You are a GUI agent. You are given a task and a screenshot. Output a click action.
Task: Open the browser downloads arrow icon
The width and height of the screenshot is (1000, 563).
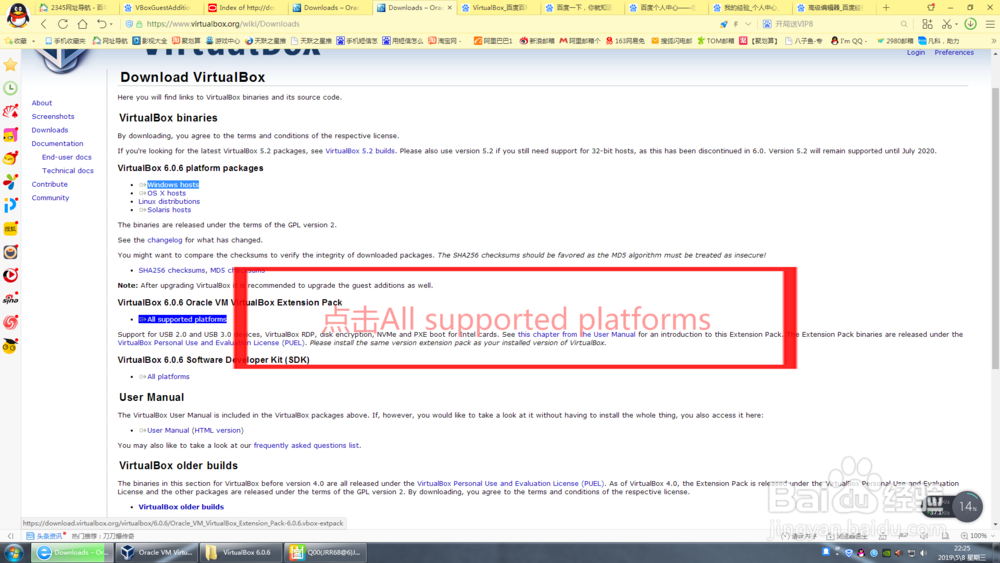click(970, 24)
